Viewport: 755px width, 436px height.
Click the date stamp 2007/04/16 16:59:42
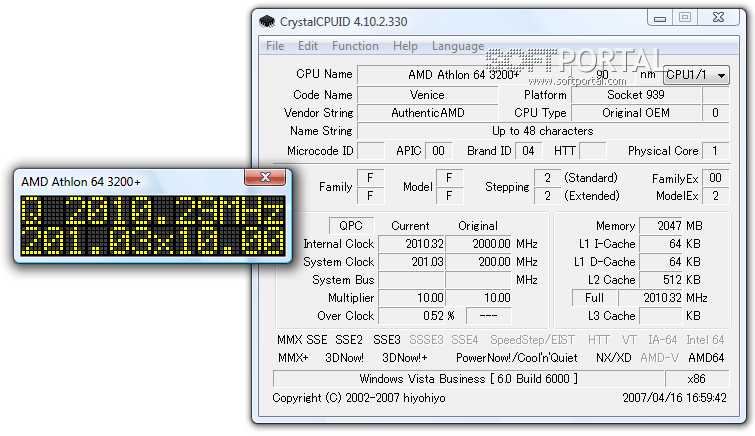[x=674, y=398]
